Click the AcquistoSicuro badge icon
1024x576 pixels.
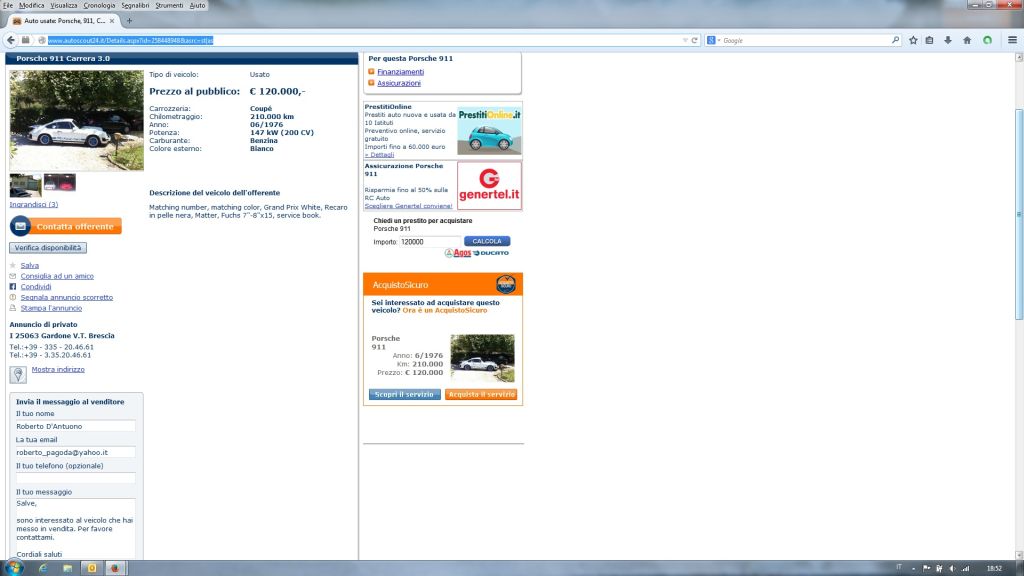tap(505, 284)
